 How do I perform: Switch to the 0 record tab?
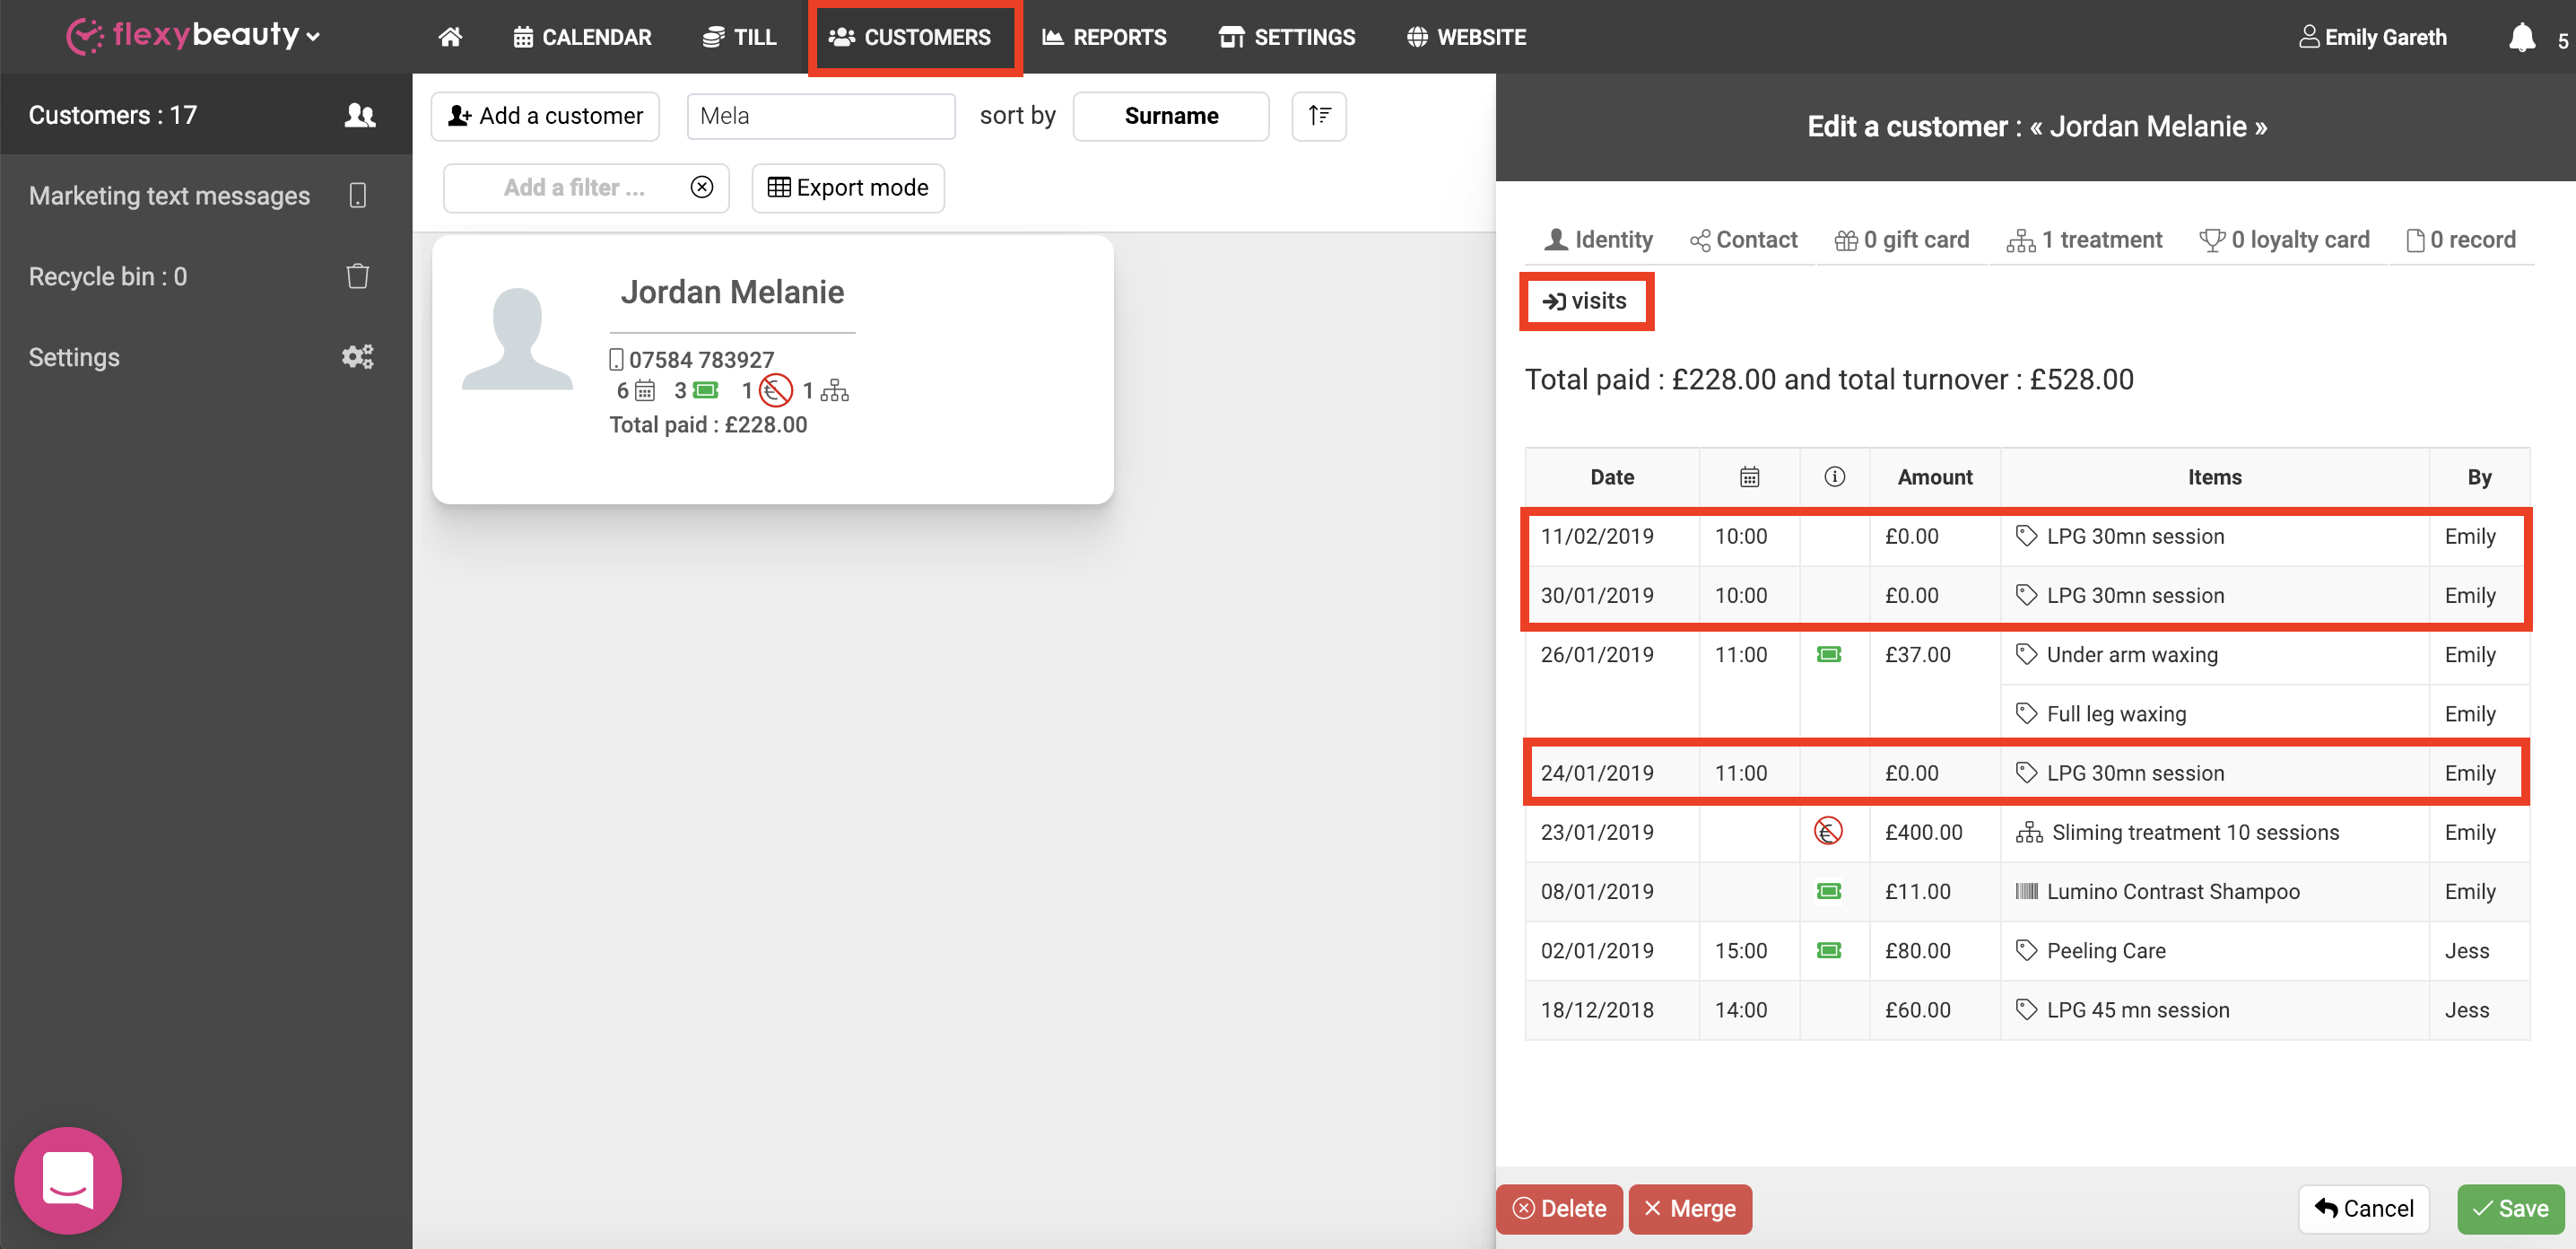pos(2460,240)
